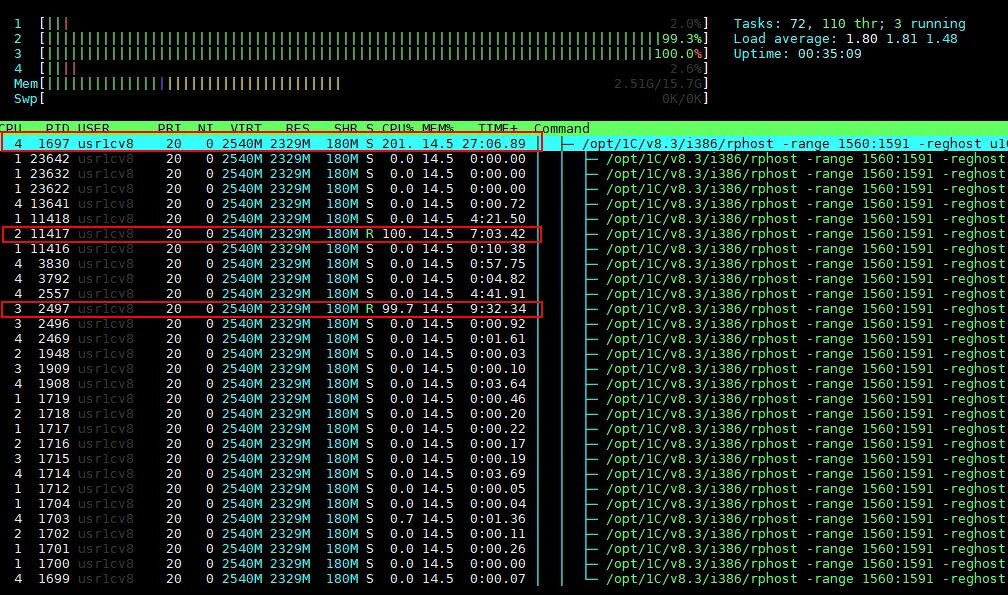Click the CPU% value 99.7
This screenshot has width=1008, height=595.
click(x=398, y=308)
